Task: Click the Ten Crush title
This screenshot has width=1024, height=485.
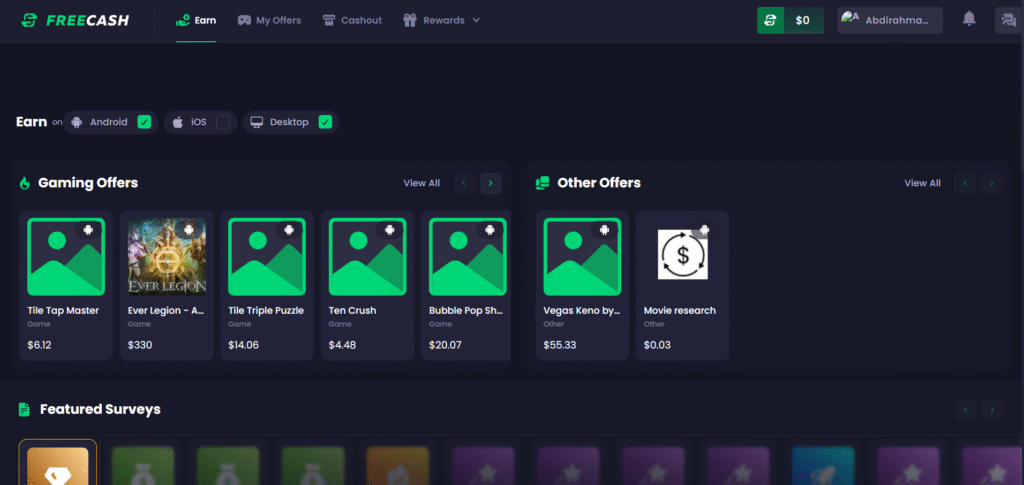Action: pyautogui.click(x=353, y=311)
